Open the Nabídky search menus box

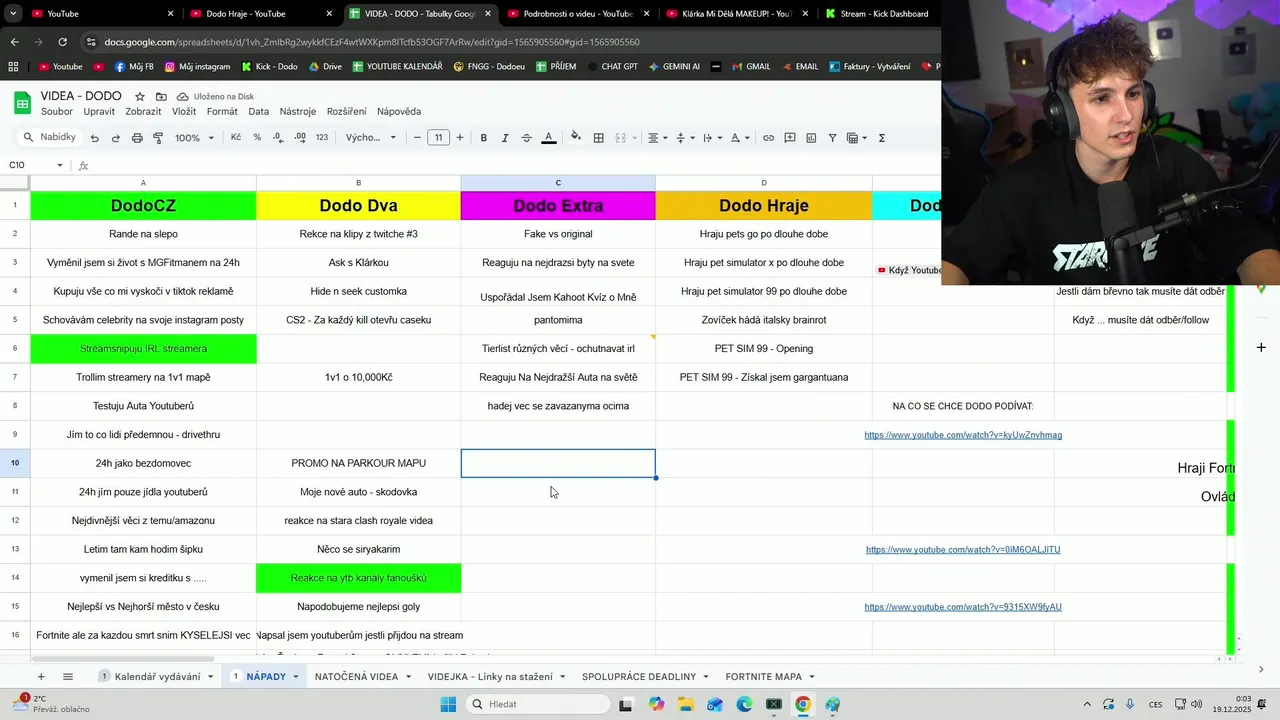point(49,137)
